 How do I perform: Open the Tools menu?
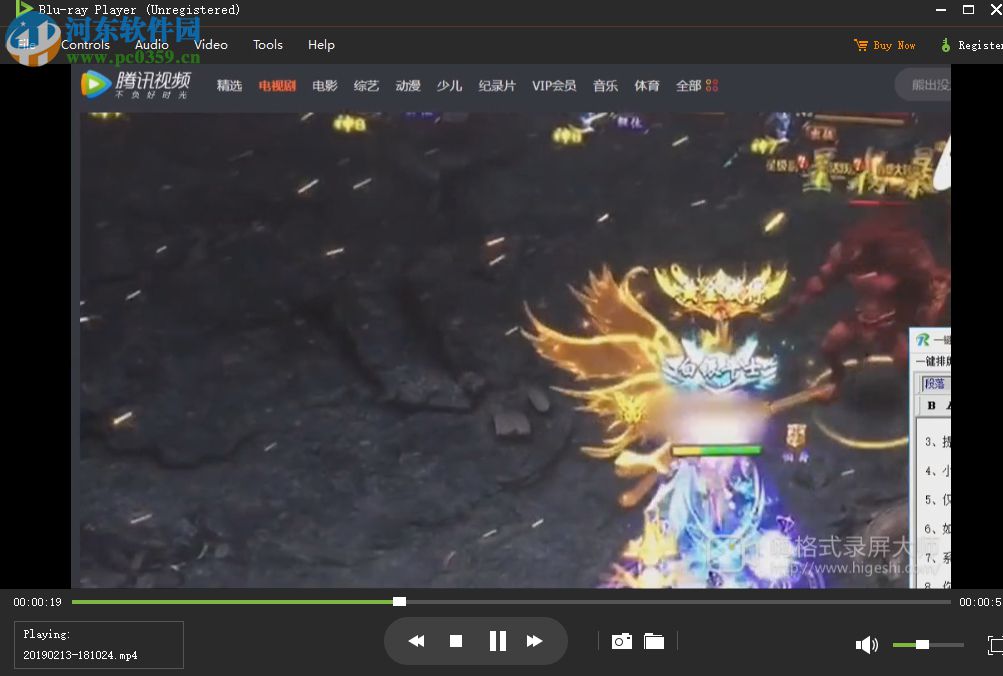pos(267,44)
